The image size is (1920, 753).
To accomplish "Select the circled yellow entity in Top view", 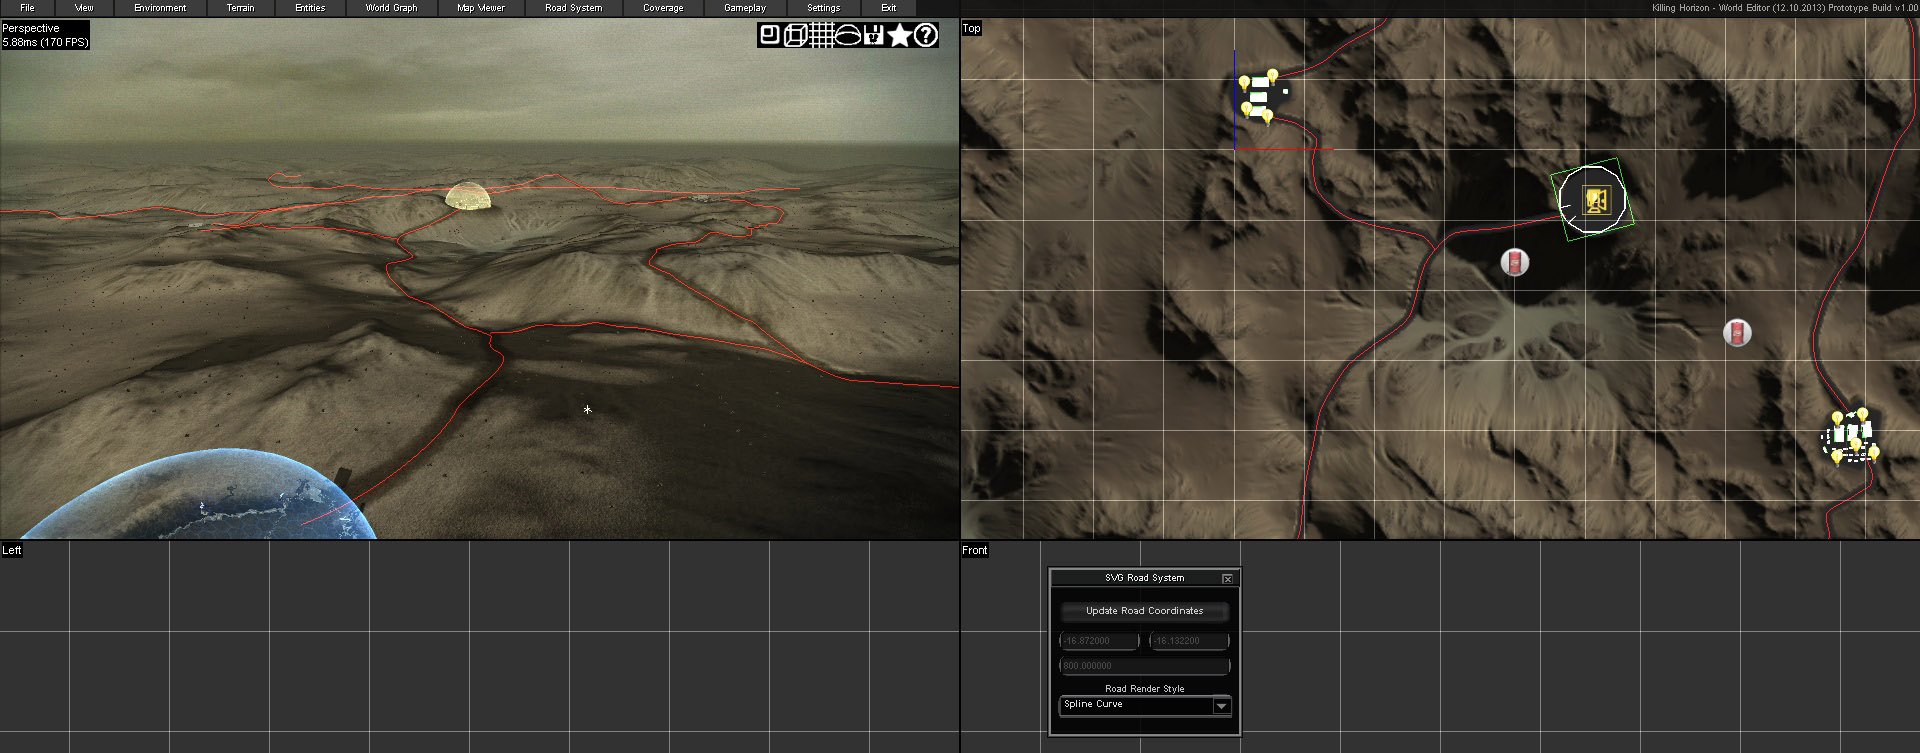I will pos(1595,201).
